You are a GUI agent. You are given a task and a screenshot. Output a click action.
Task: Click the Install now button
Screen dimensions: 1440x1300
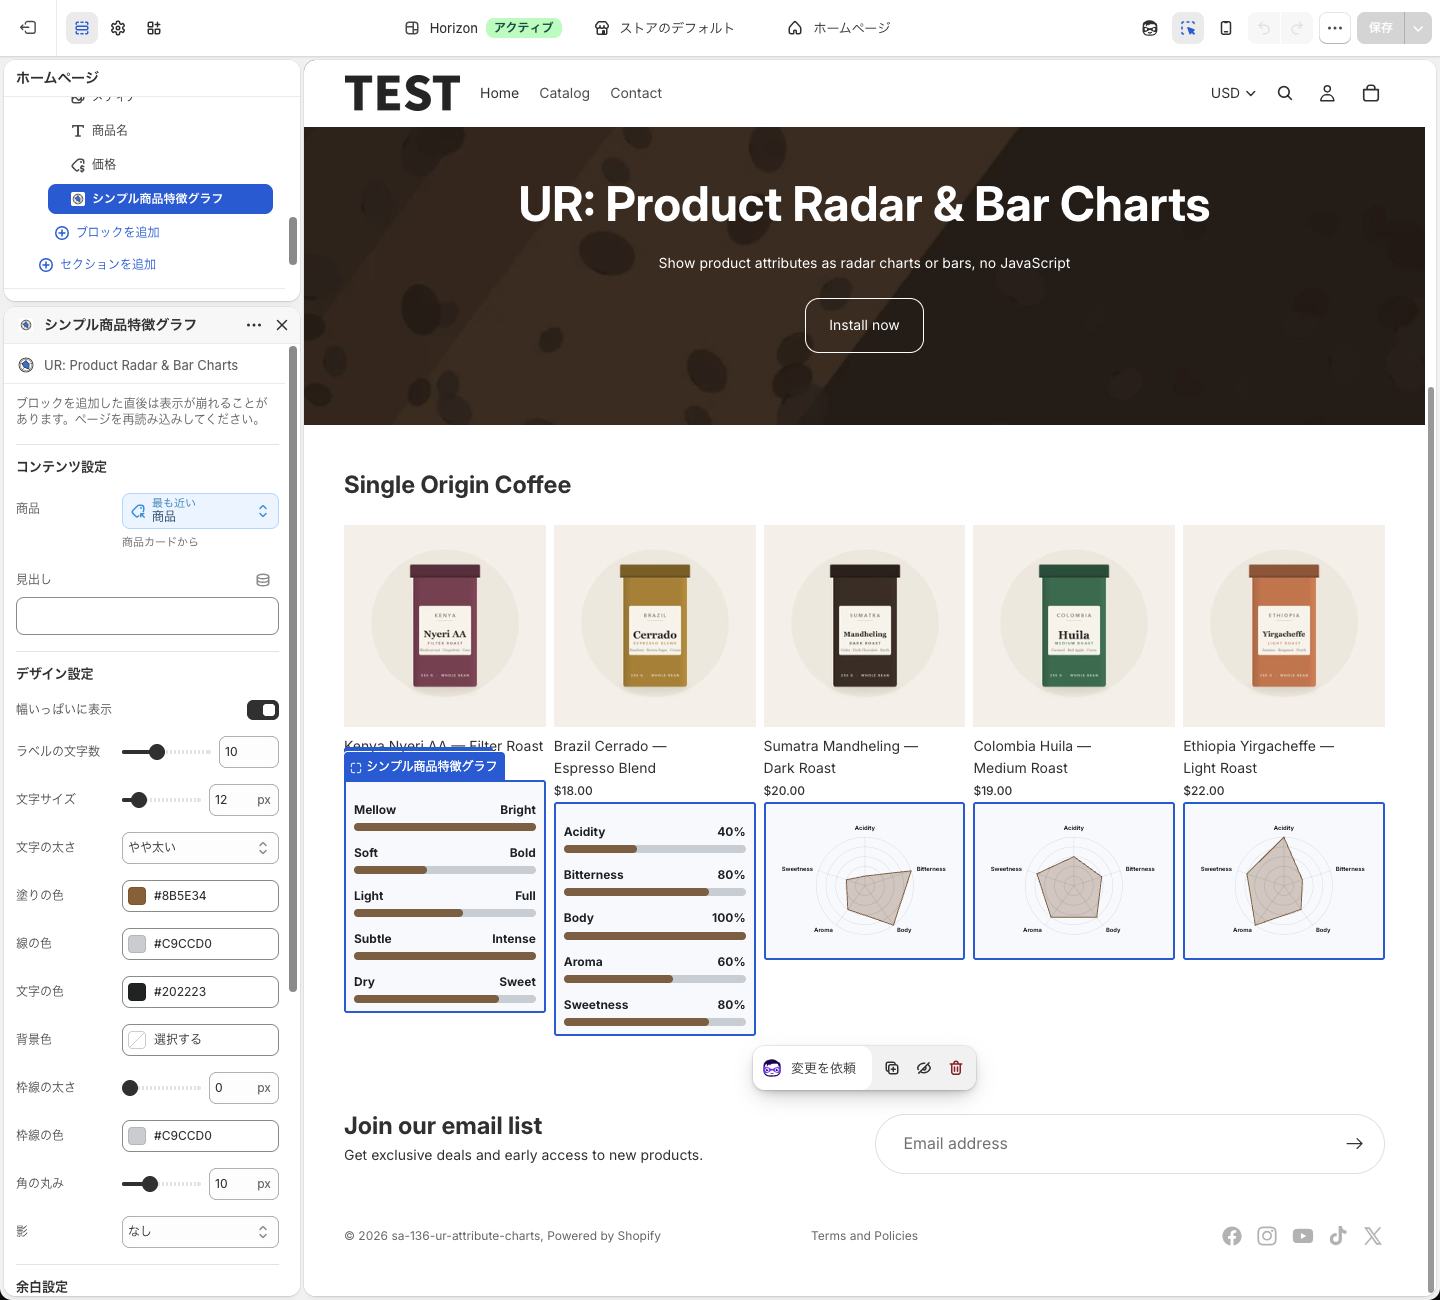pos(864,325)
